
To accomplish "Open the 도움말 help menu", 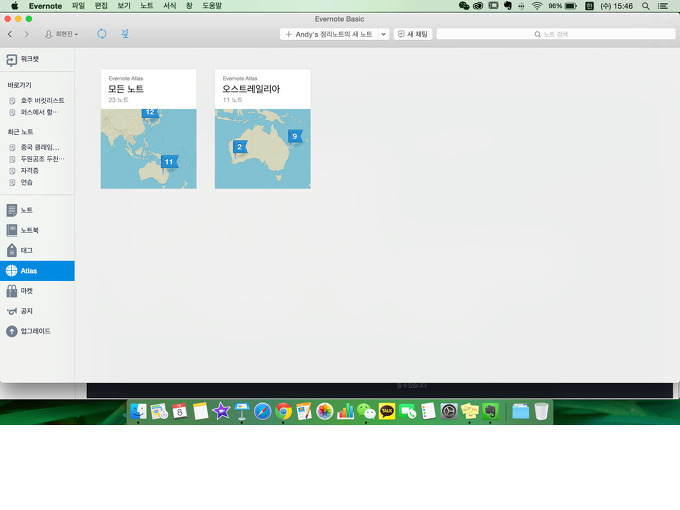I will tap(212, 6).
